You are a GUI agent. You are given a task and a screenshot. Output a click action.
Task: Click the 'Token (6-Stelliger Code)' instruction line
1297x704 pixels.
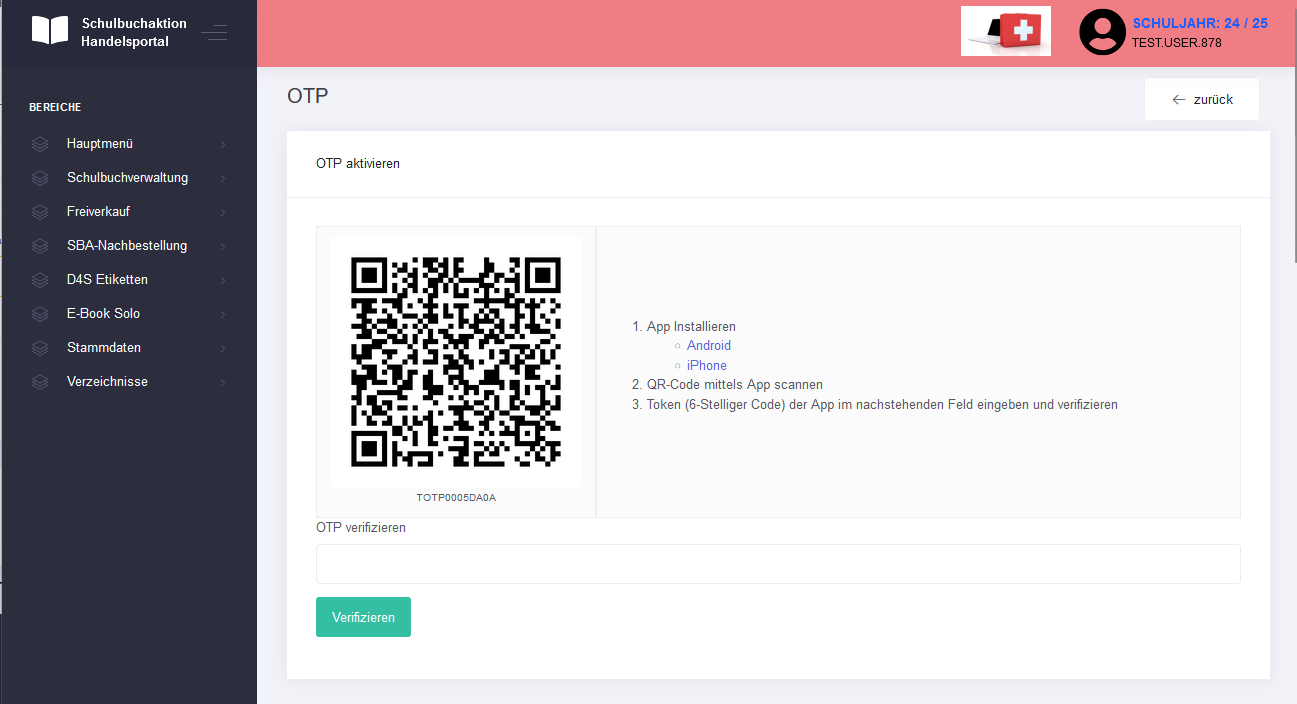pyautogui.click(x=882, y=405)
